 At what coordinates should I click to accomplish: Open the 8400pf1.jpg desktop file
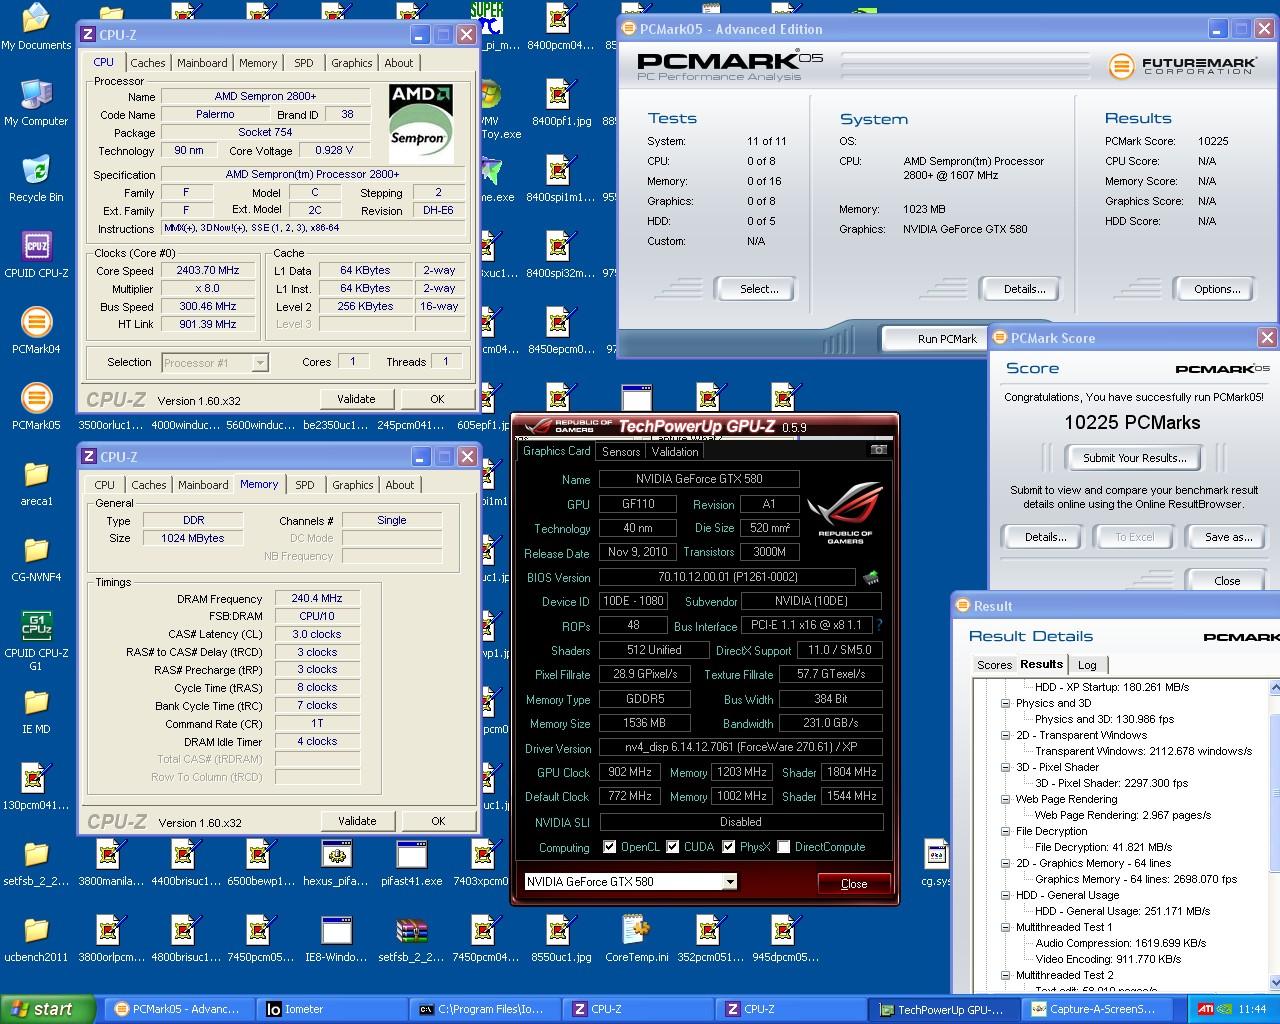(x=561, y=101)
